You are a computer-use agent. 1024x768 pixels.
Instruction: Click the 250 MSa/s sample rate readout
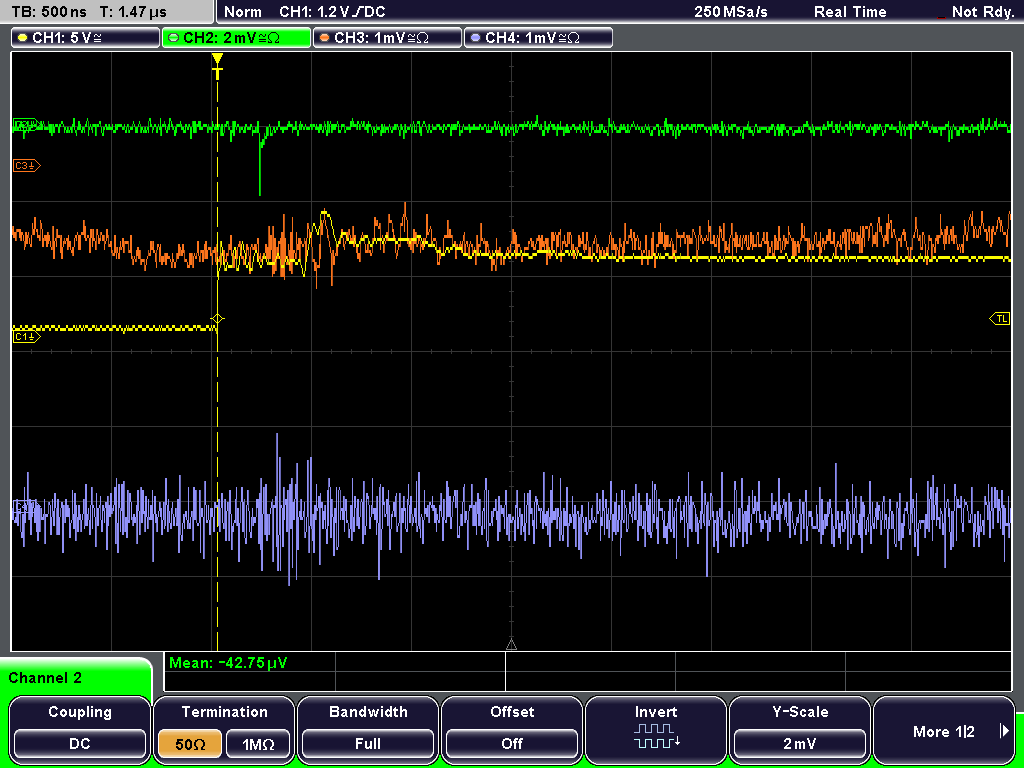click(x=731, y=12)
